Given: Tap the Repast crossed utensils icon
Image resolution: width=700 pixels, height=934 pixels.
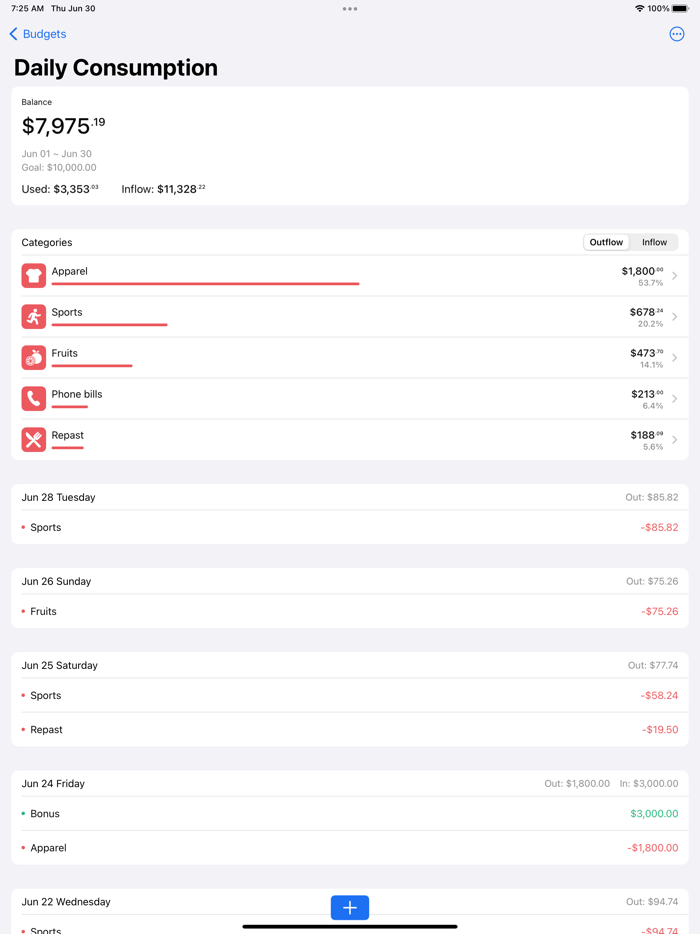Looking at the screenshot, I should [x=33, y=439].
